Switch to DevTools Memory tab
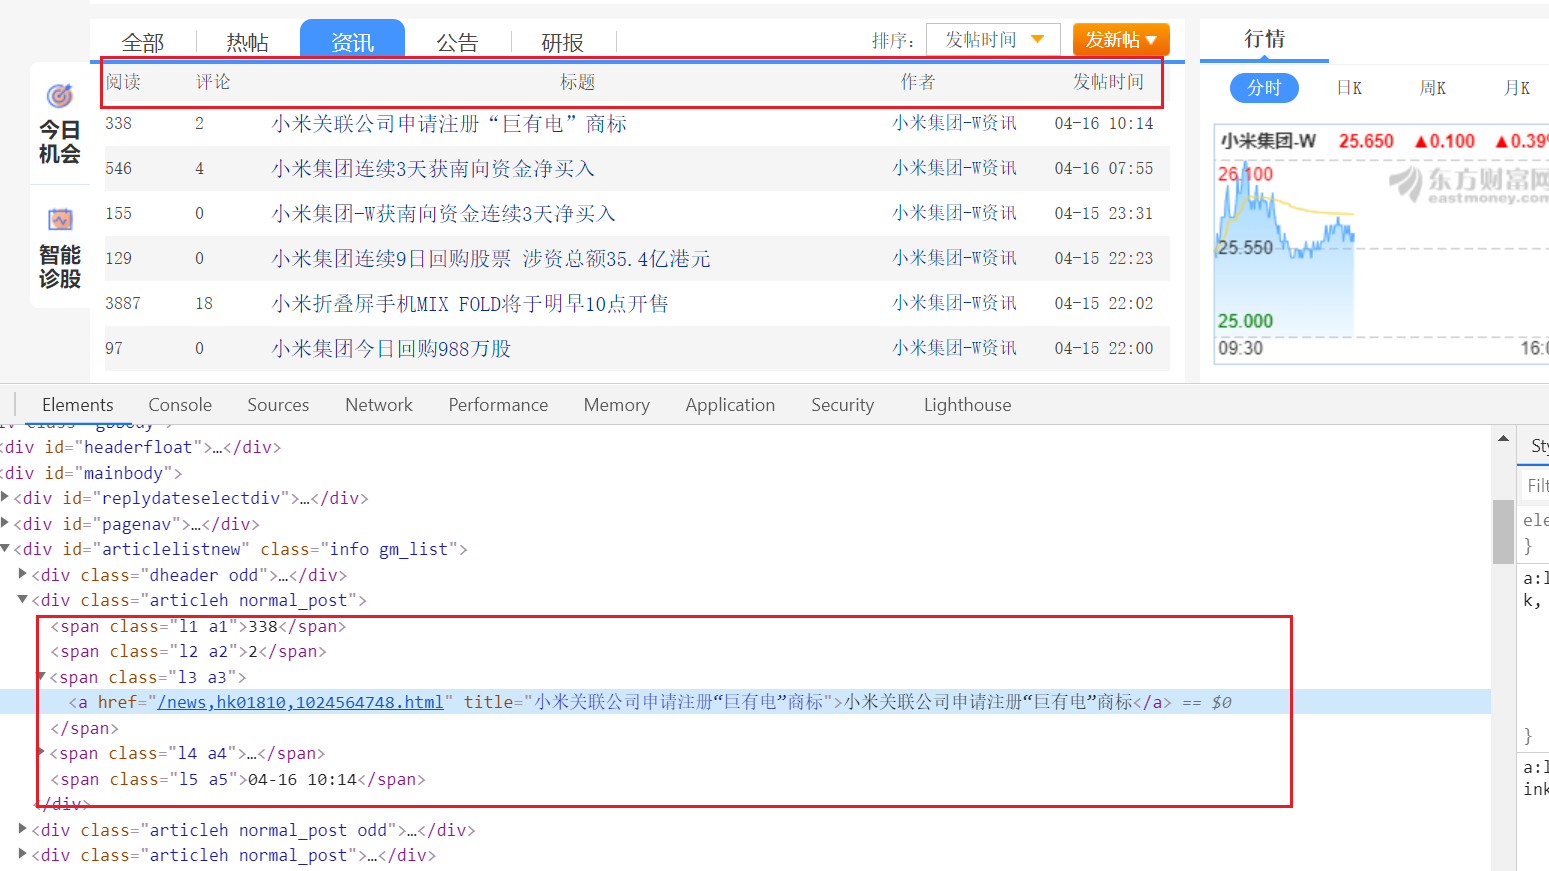Image resolution: width=1549 pixels, height=871 pixels. pyautogui.click(x=617, y=405)
